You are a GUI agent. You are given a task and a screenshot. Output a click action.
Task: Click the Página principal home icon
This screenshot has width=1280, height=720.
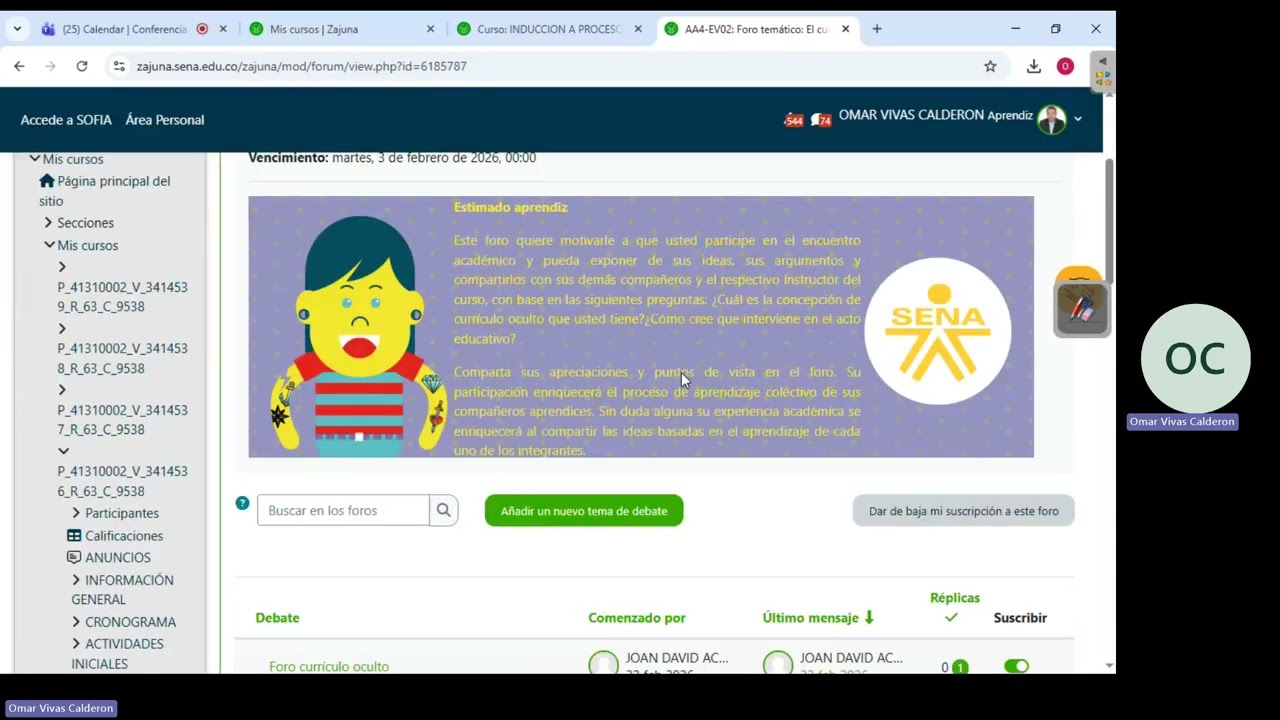pyautogui.click(x=47, y=181)
